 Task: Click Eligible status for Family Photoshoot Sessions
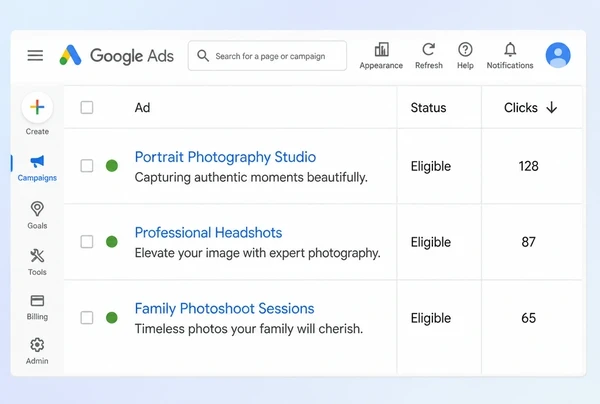431,318
